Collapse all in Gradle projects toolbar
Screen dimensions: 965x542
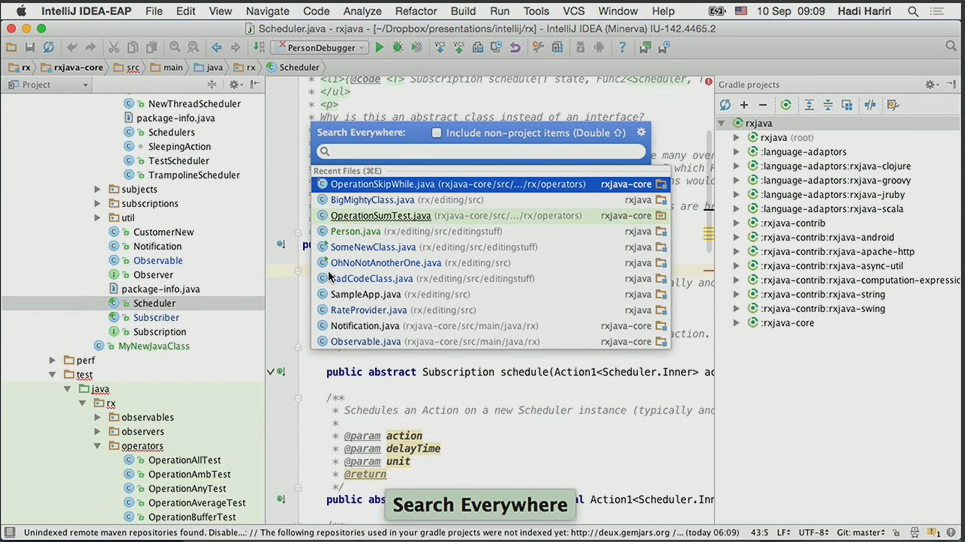pos(828,105)
